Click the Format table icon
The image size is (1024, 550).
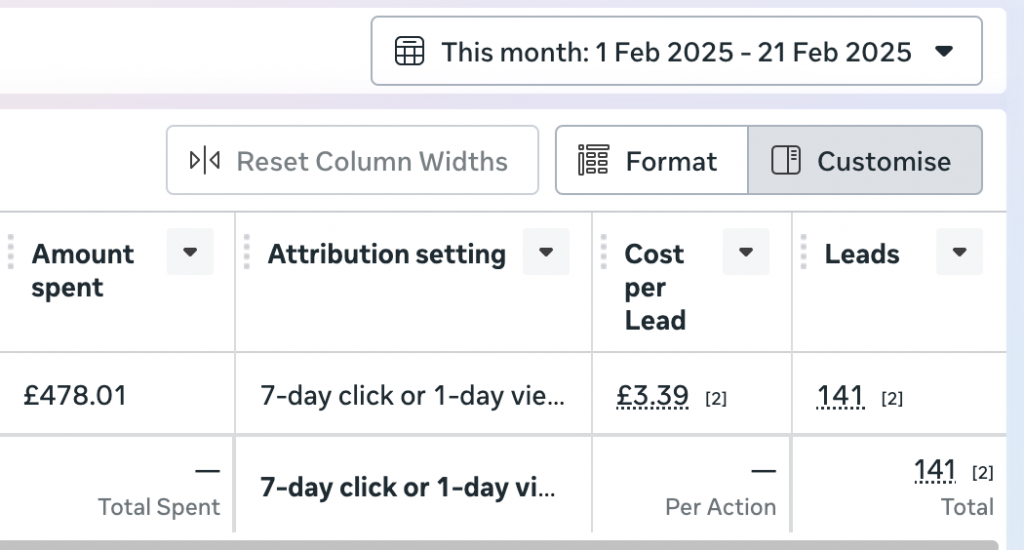pos(594,160)
